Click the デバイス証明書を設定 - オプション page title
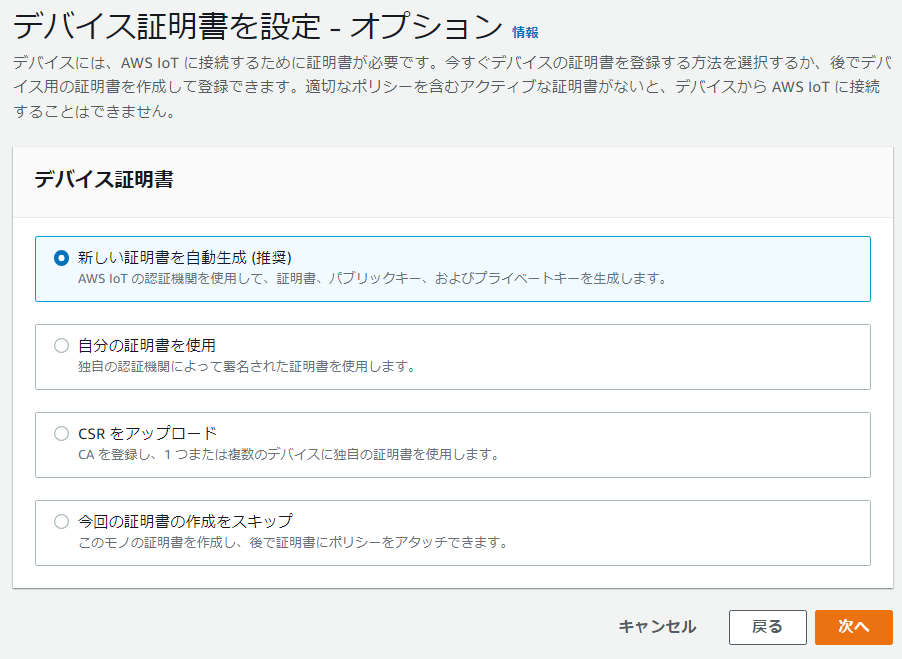902x659 pixels. tap(257, 26)
